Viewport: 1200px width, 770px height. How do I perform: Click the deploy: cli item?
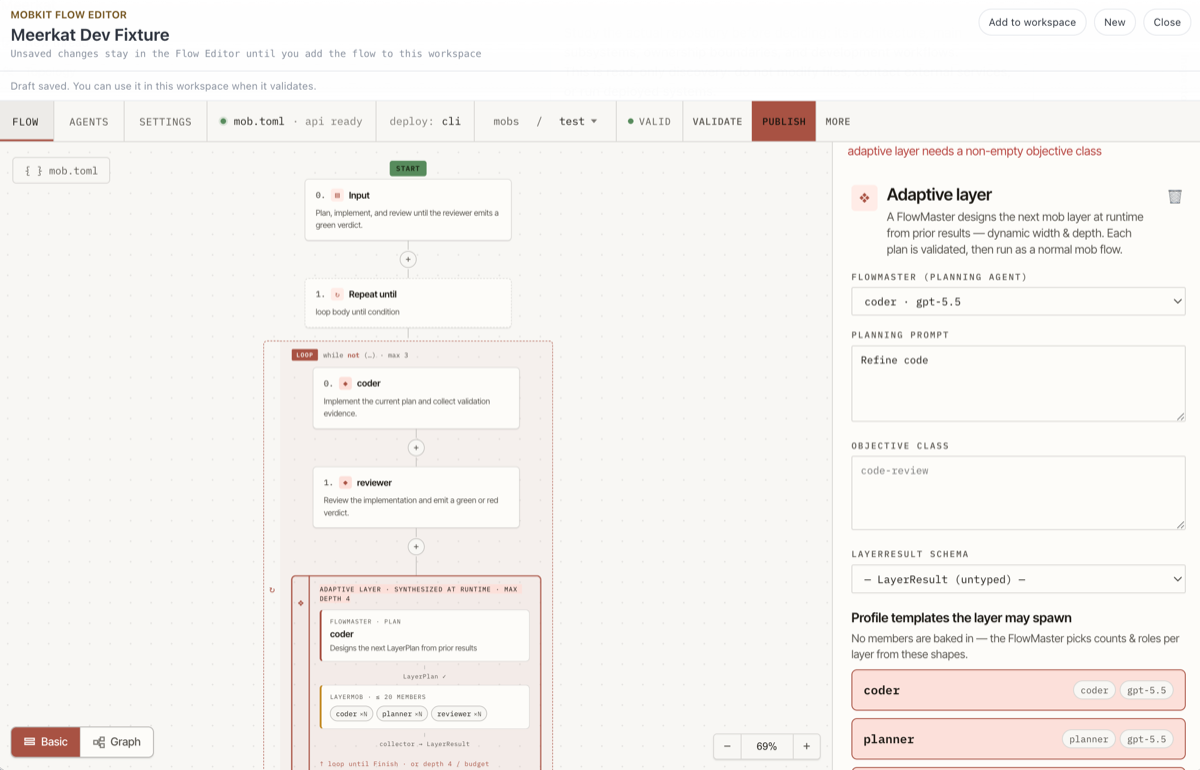(x=425, y=121)
